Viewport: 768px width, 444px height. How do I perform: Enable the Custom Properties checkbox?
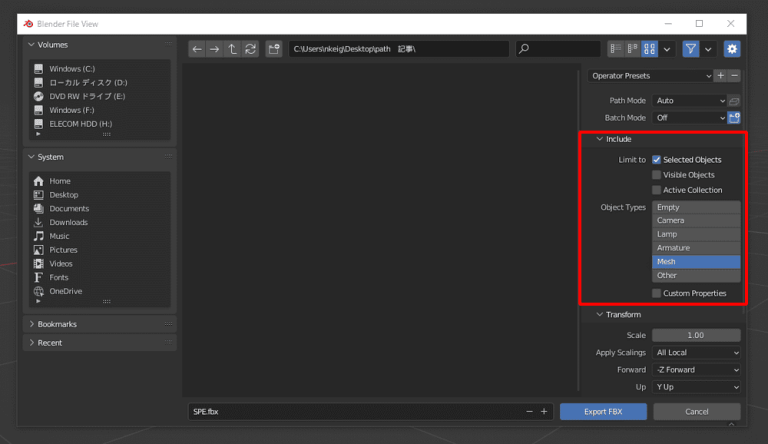point(656,293)
